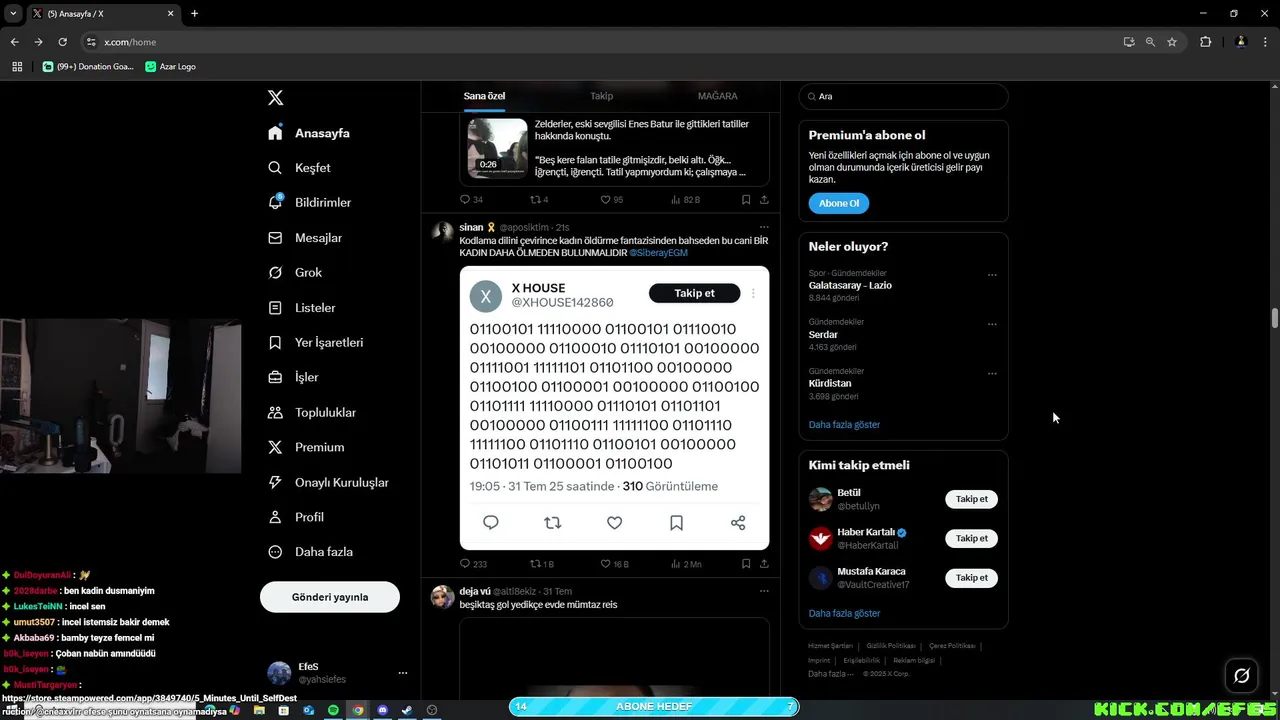Open the Azar Logo bookmark
The image size is (1280, 720).
[x=170, y=66]
